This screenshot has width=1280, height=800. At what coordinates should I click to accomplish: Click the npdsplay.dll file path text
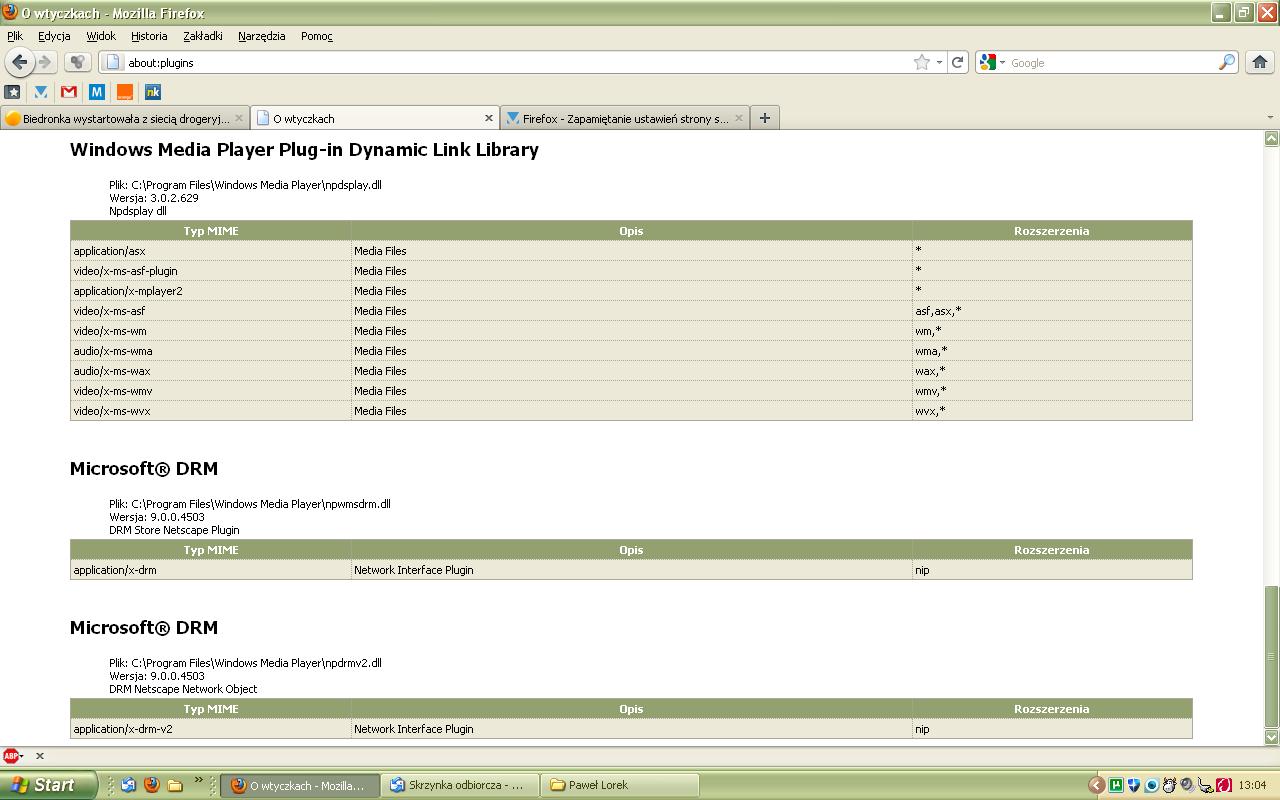point(245,185)
